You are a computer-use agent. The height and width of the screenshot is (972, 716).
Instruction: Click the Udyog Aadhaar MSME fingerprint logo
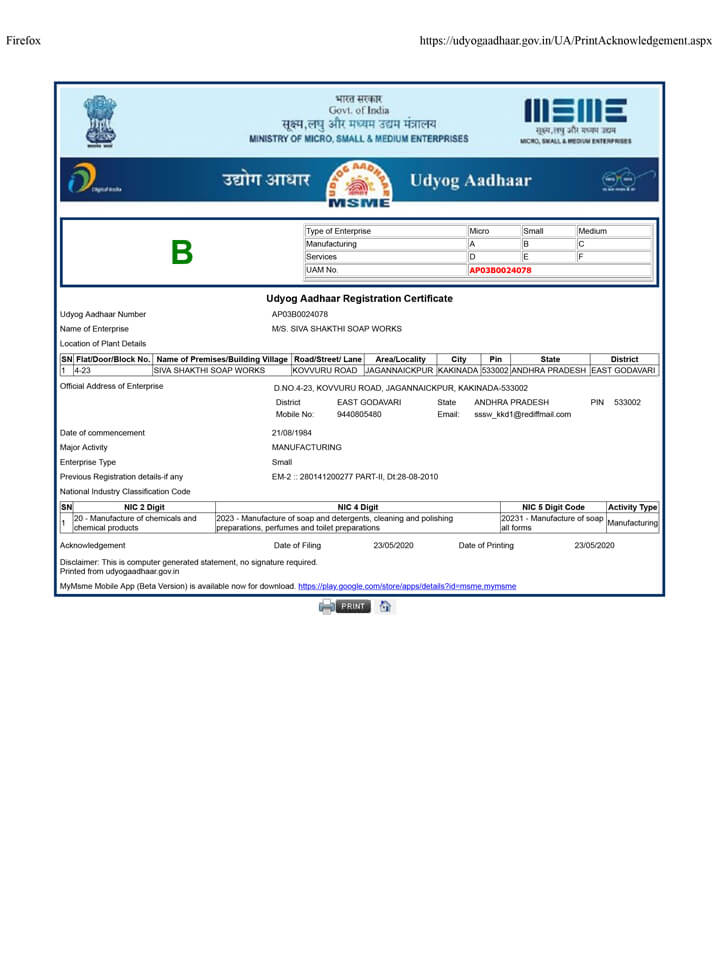click(x=354, y=184)
